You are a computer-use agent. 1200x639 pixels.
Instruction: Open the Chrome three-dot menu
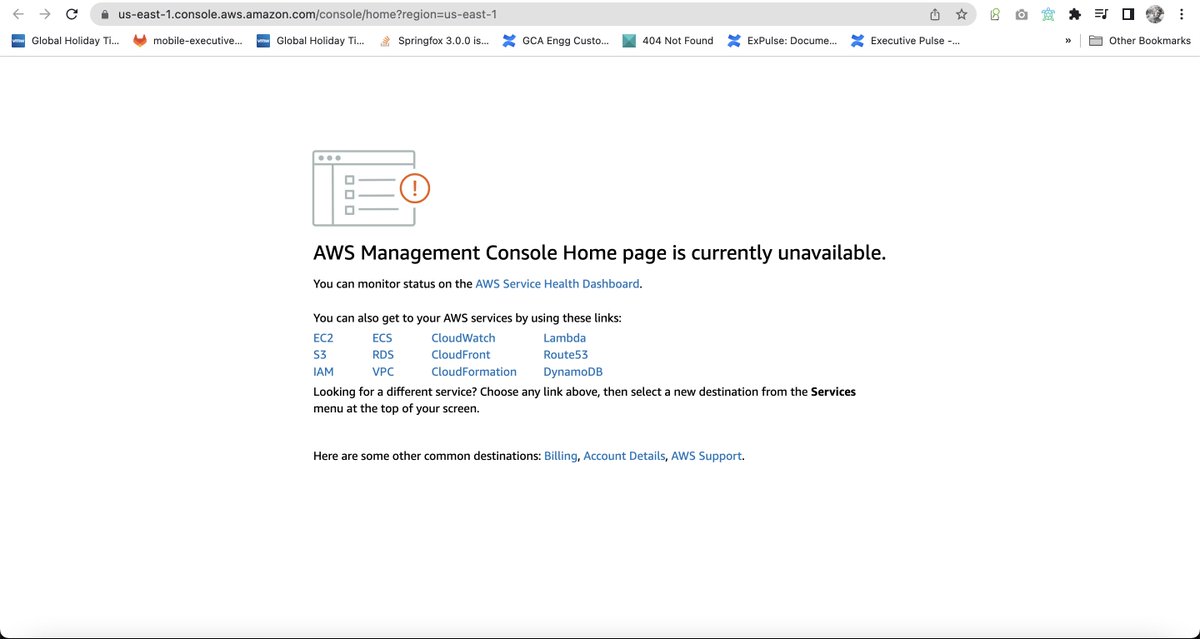(x=1184, y=15)
